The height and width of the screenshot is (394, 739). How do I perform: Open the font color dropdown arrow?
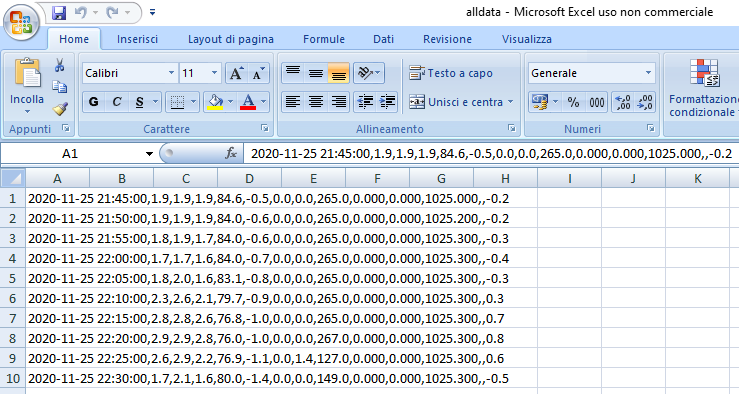pyautogui.click(x=263, y=102)
